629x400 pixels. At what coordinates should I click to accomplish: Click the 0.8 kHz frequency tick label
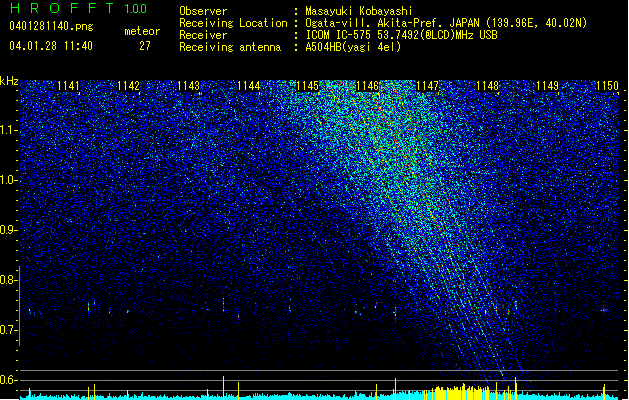pos(9,280)
